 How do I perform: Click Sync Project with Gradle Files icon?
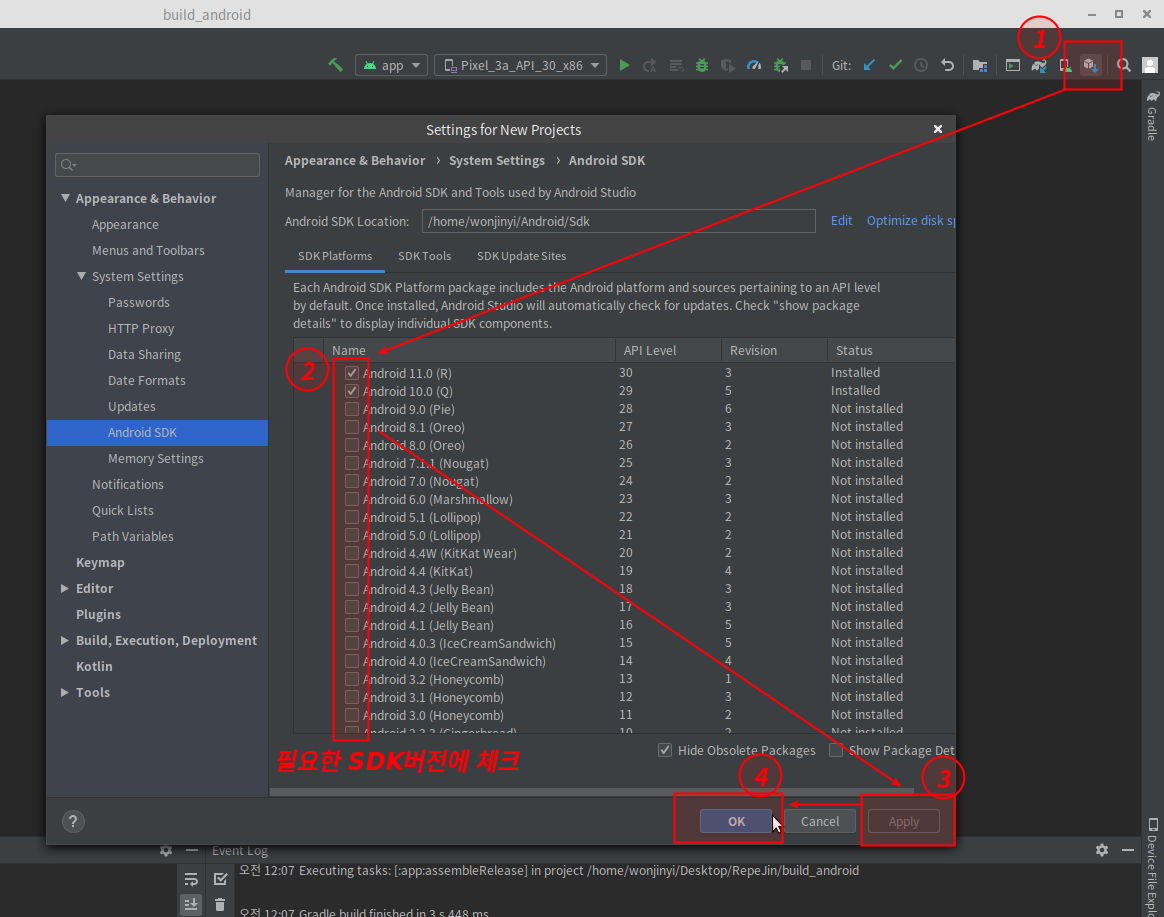[1039, 65]
